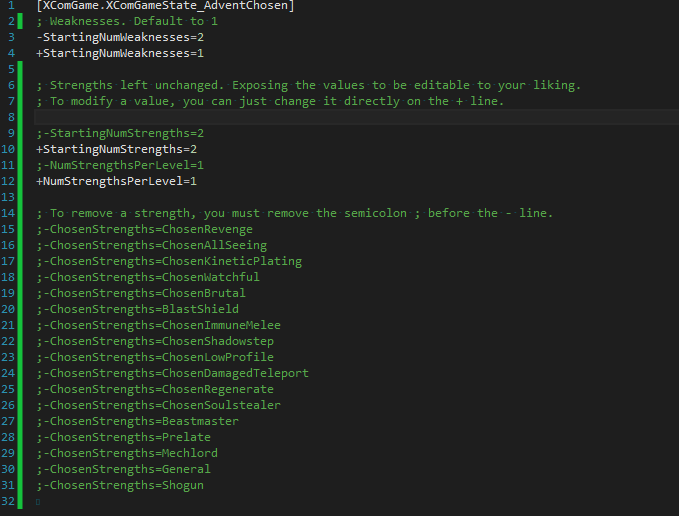Place cursor on [XComGame.XComGameState_AdventChosen] header line
Viewport: 679px width, 516px height.
165,6
